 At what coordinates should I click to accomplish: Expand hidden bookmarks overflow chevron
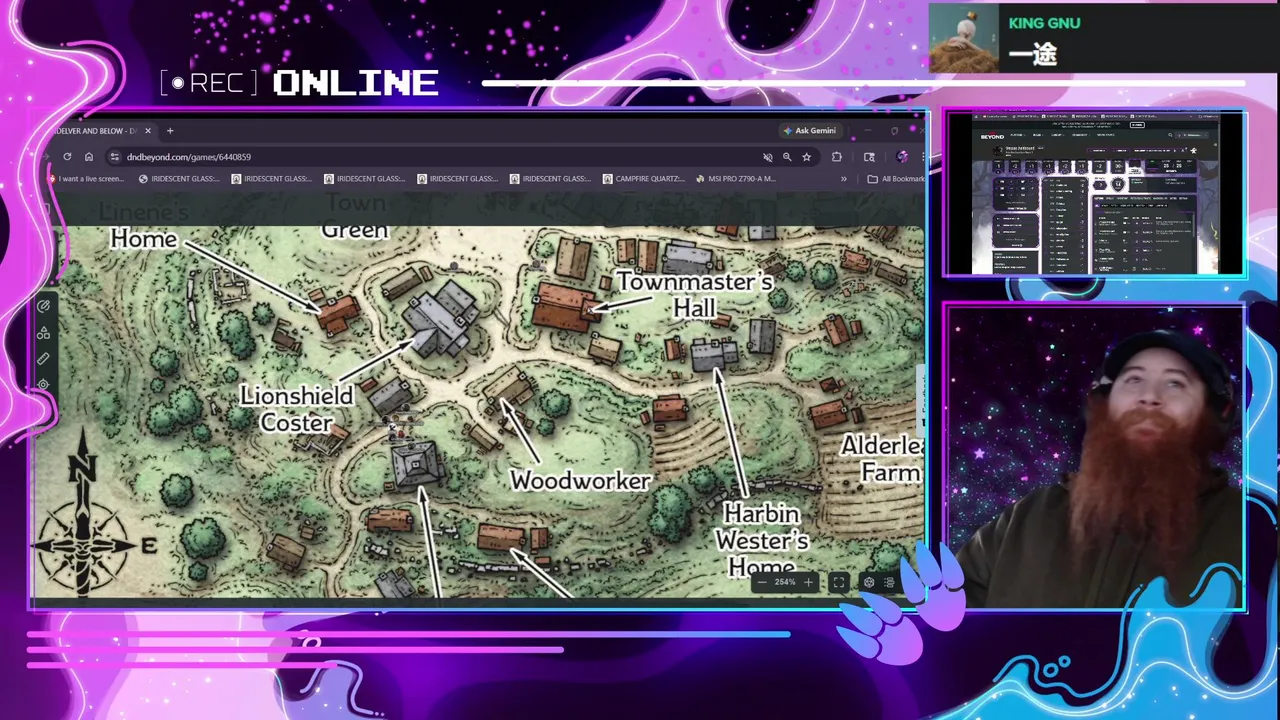(843, 179)
